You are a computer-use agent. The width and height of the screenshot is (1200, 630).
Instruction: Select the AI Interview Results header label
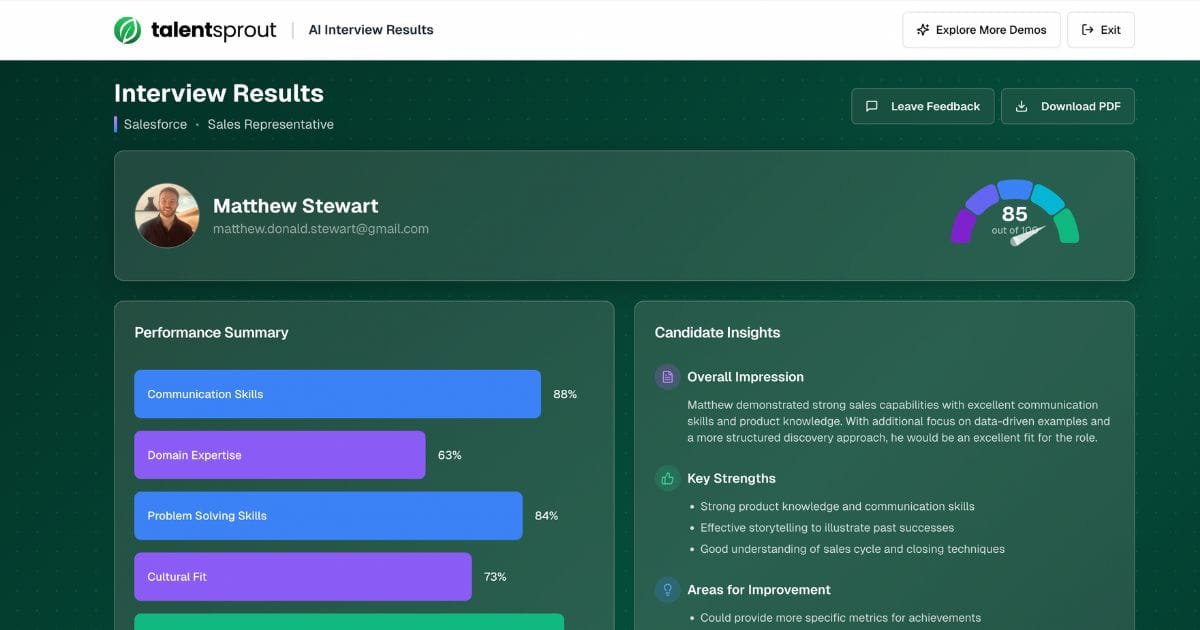point(371,30)
